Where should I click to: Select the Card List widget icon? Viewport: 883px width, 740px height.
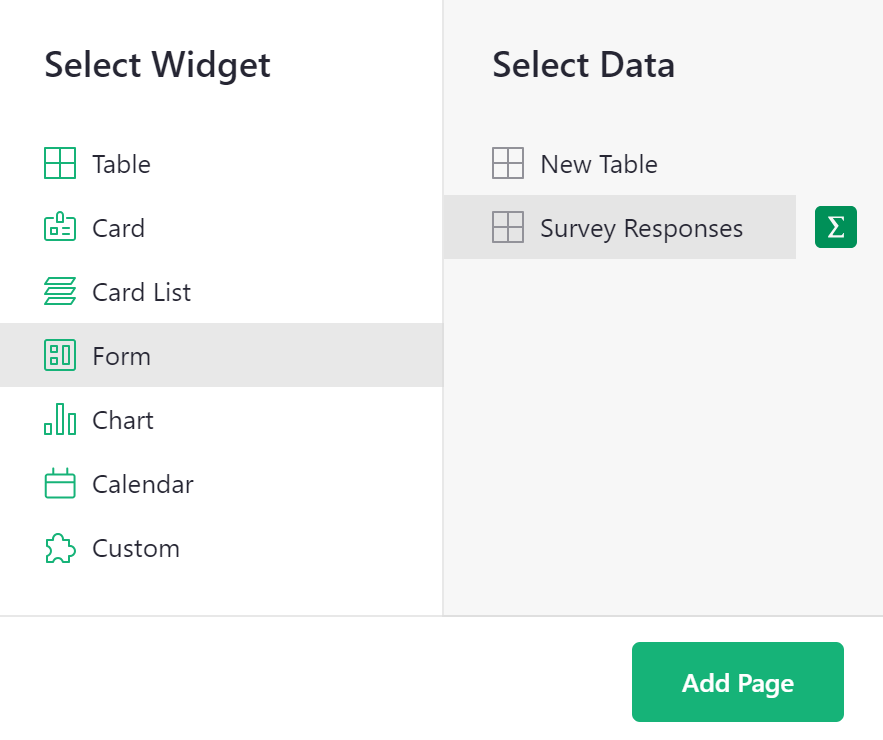coord(60,291)
